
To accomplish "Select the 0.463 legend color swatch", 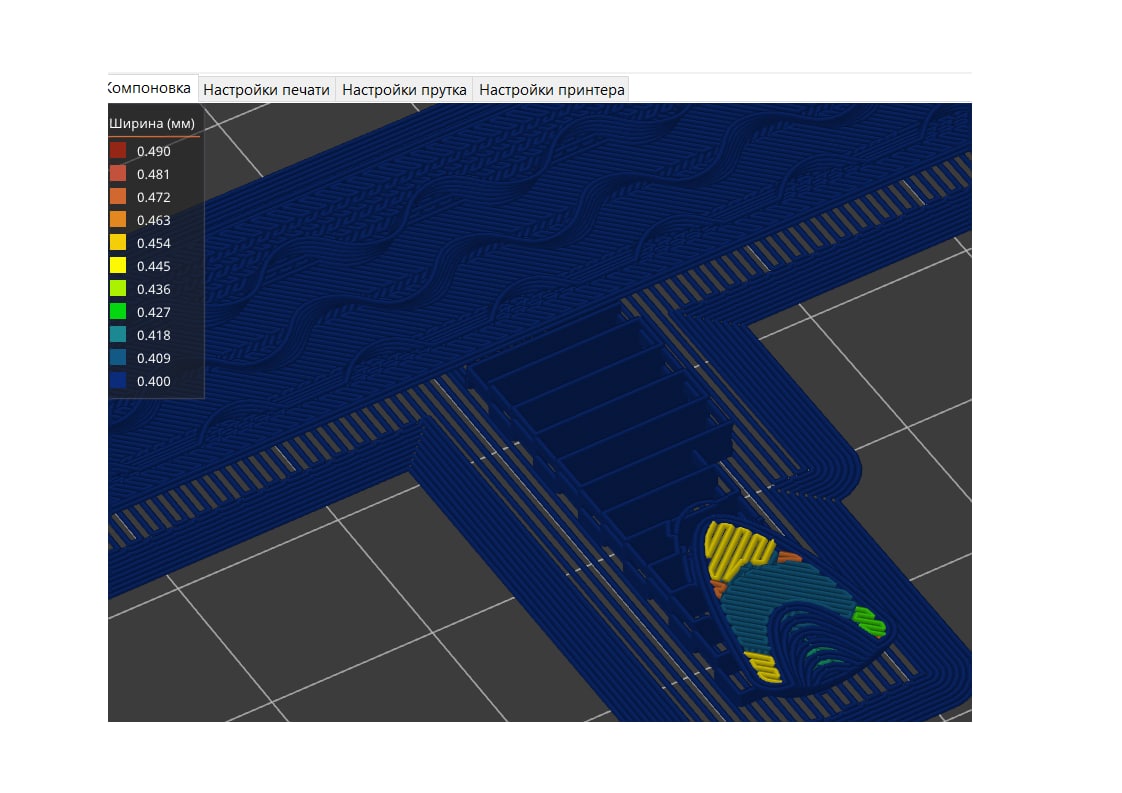I will 118,219.
